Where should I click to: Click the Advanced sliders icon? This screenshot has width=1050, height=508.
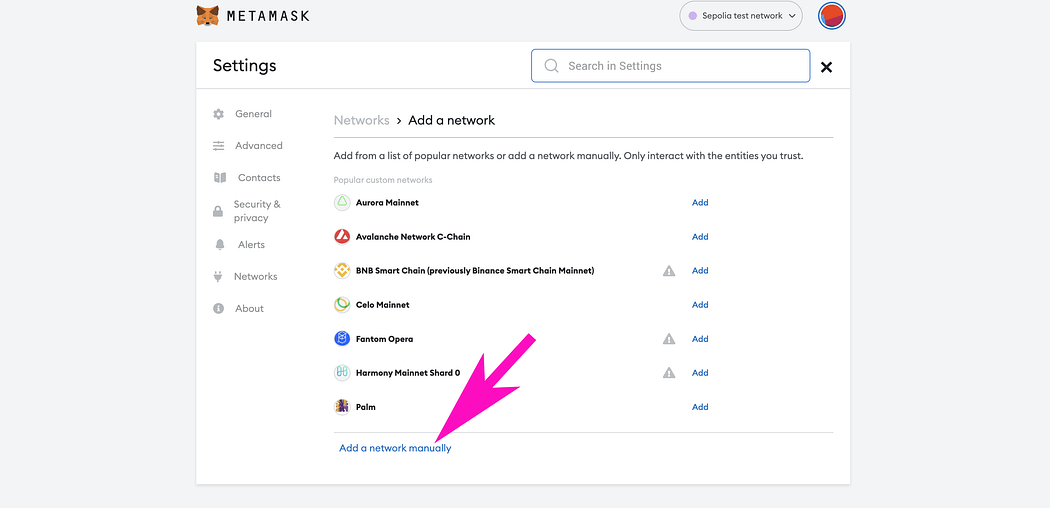pos(218,146)
